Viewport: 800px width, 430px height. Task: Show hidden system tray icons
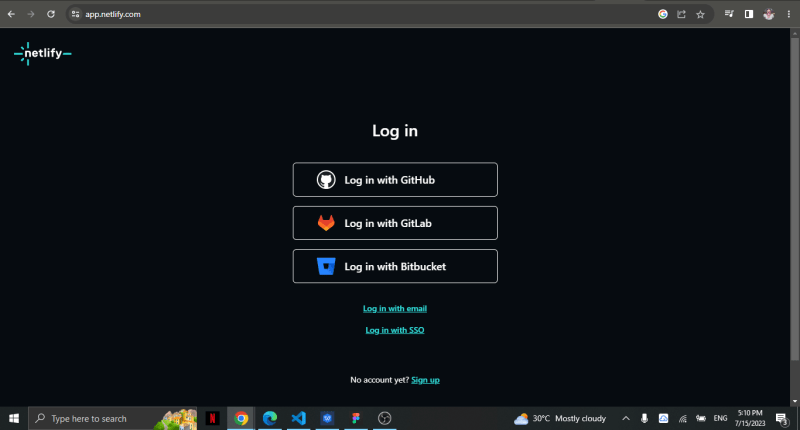coord(626,418)
